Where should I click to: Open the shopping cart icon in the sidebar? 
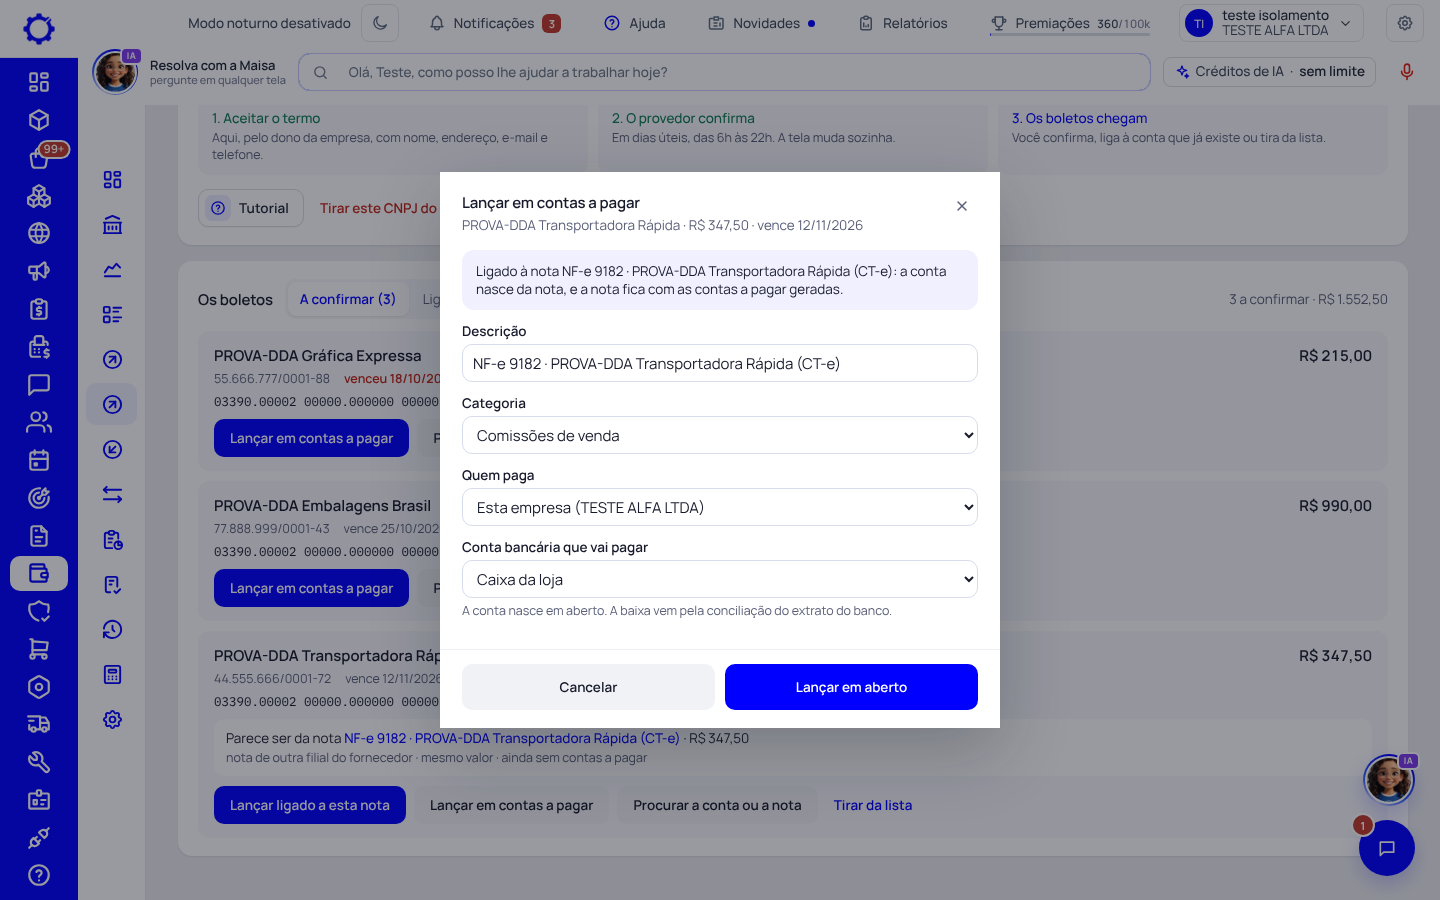coord(39,649)
